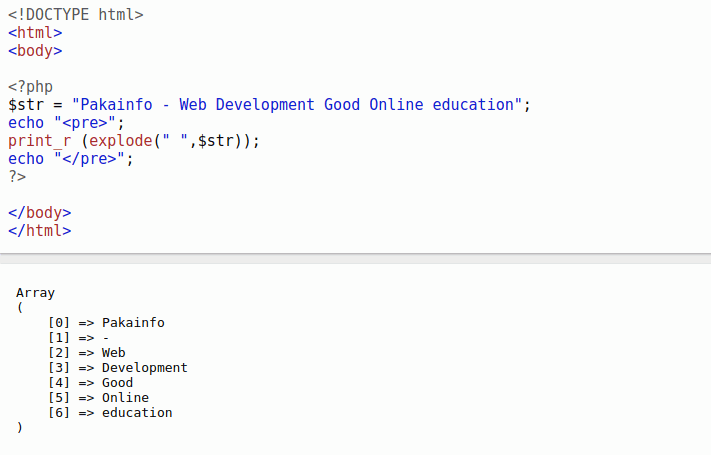Image resolution: width=711 pixels, height=455 pixels.
Task: Click the echo "</pre>" line
Action: [x=71, y=159]
